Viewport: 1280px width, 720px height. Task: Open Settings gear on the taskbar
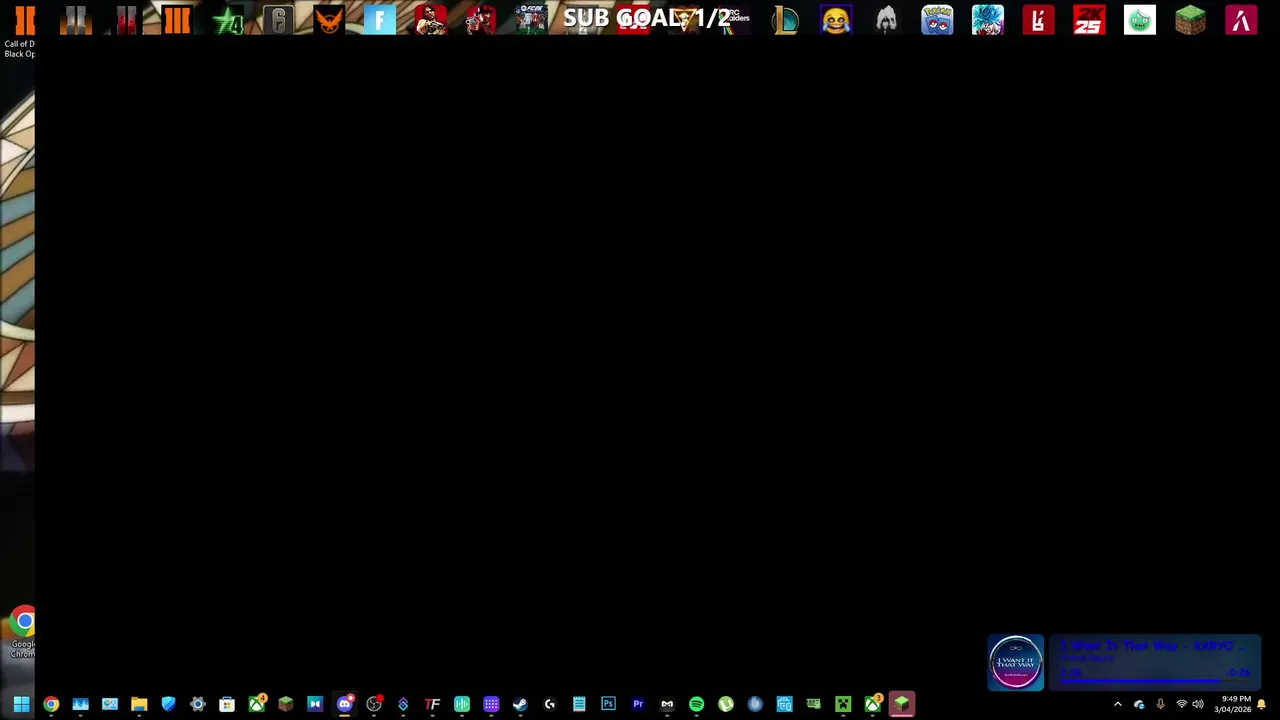click(x=198, y=704)
